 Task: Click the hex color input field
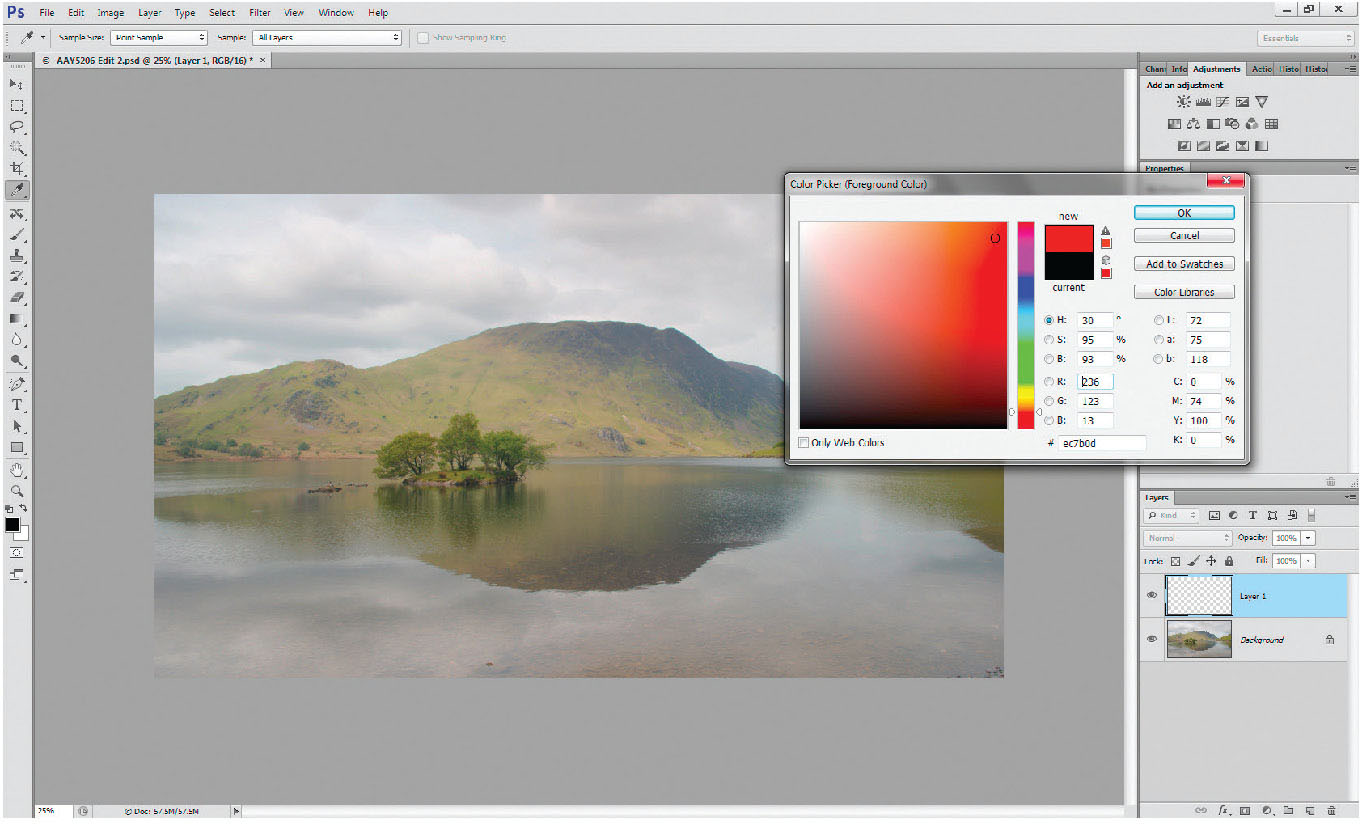tap(1102, 442)
